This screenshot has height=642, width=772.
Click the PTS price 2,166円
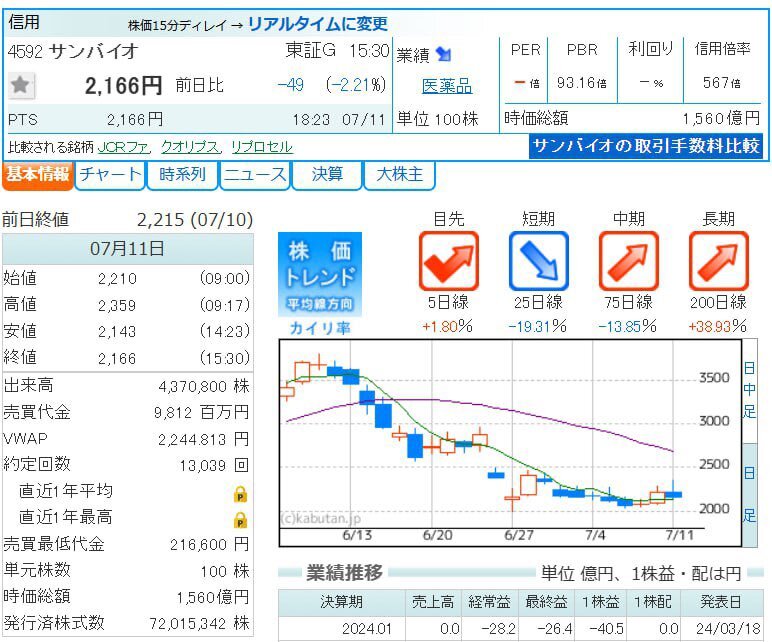pyautogui.click(x=135, y=119)
